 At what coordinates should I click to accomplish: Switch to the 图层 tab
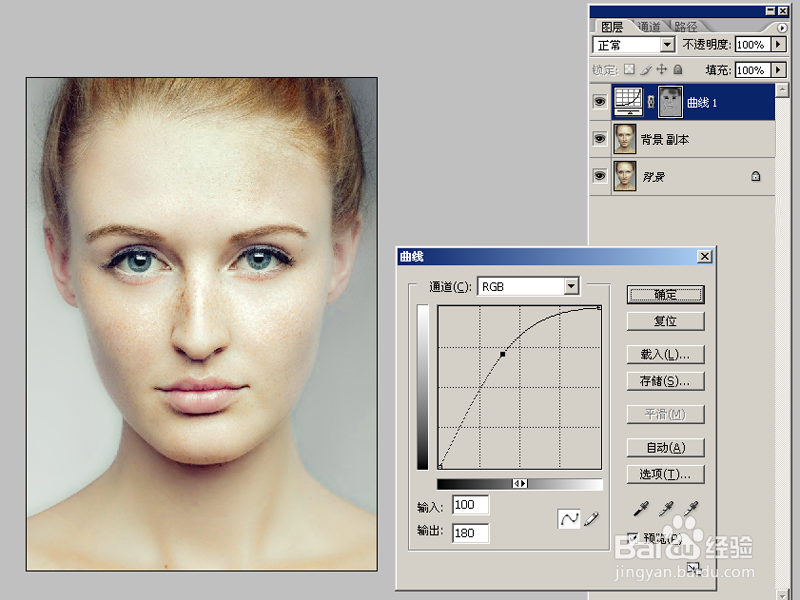[612, 27]
